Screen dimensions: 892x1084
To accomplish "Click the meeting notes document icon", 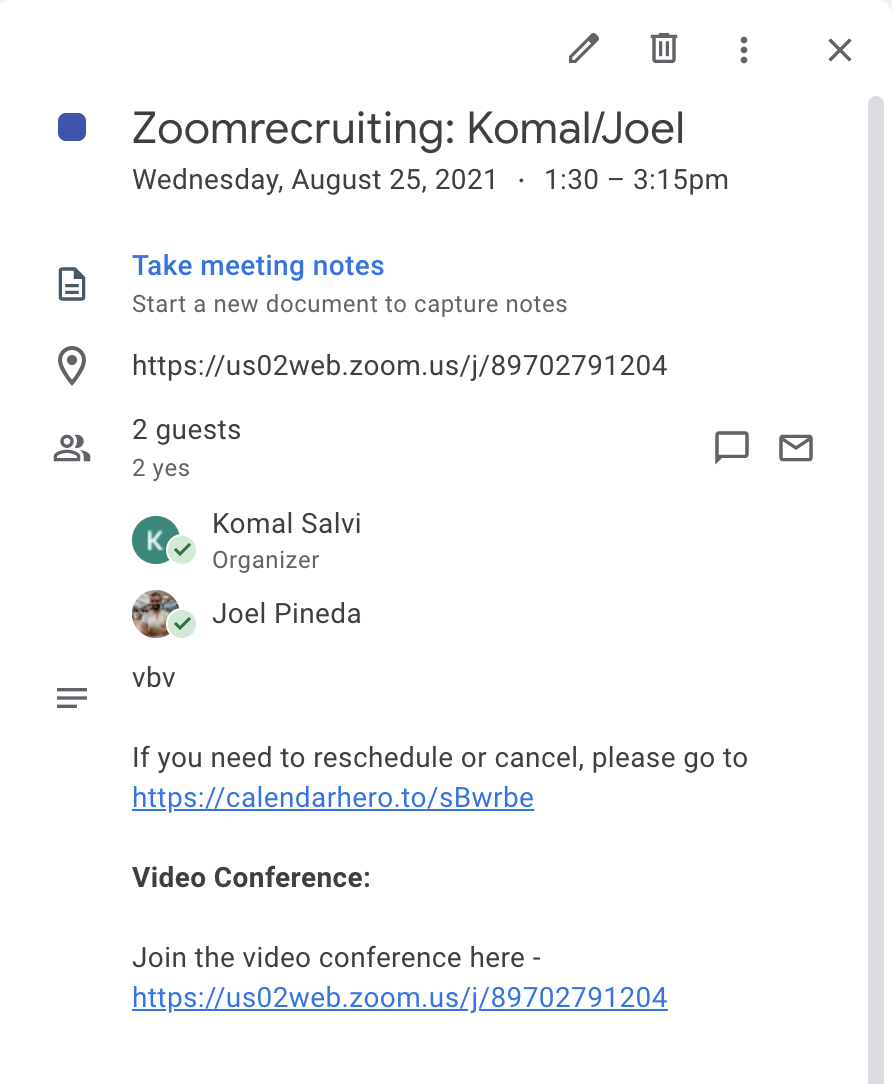I will (x=72, y=284).
